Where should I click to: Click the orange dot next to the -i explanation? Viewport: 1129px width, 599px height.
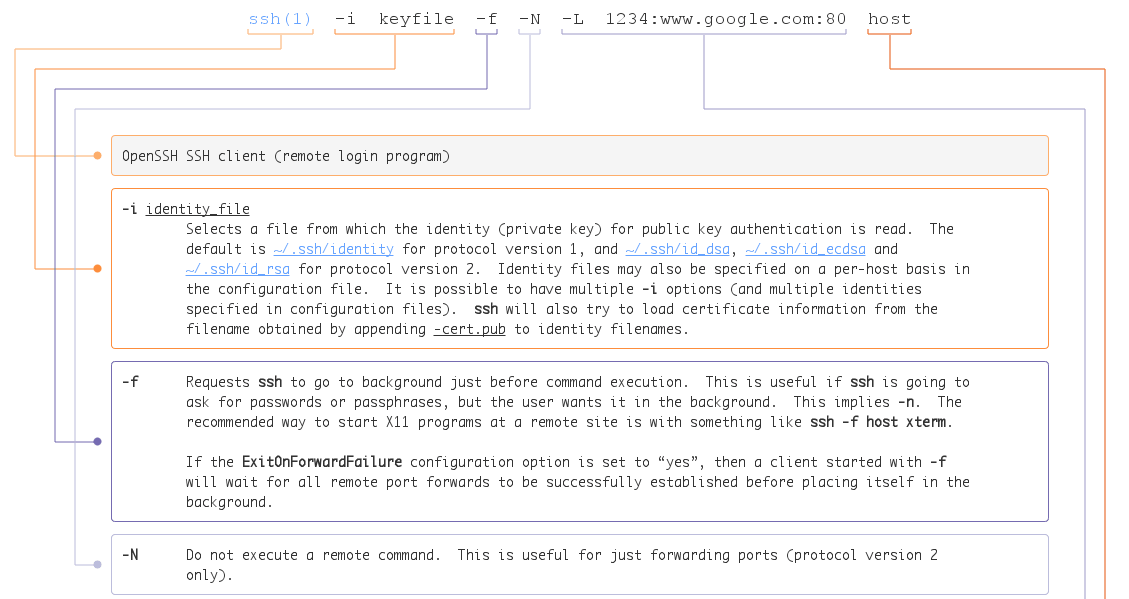97,268
